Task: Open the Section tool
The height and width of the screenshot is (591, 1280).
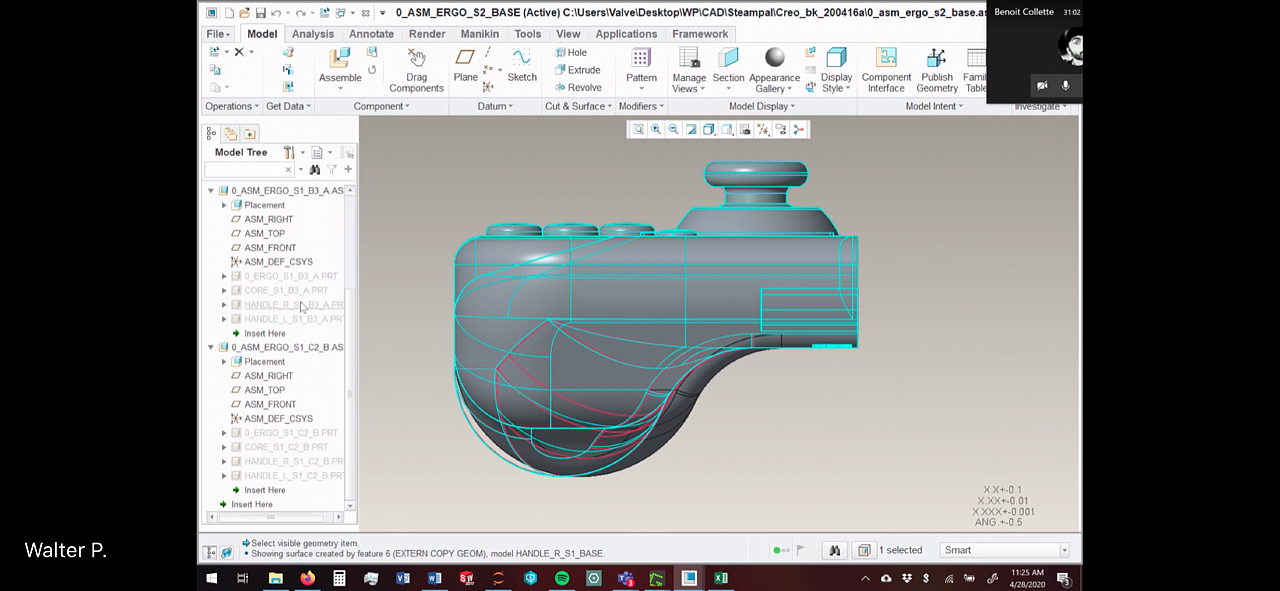Action: (728, 59)
